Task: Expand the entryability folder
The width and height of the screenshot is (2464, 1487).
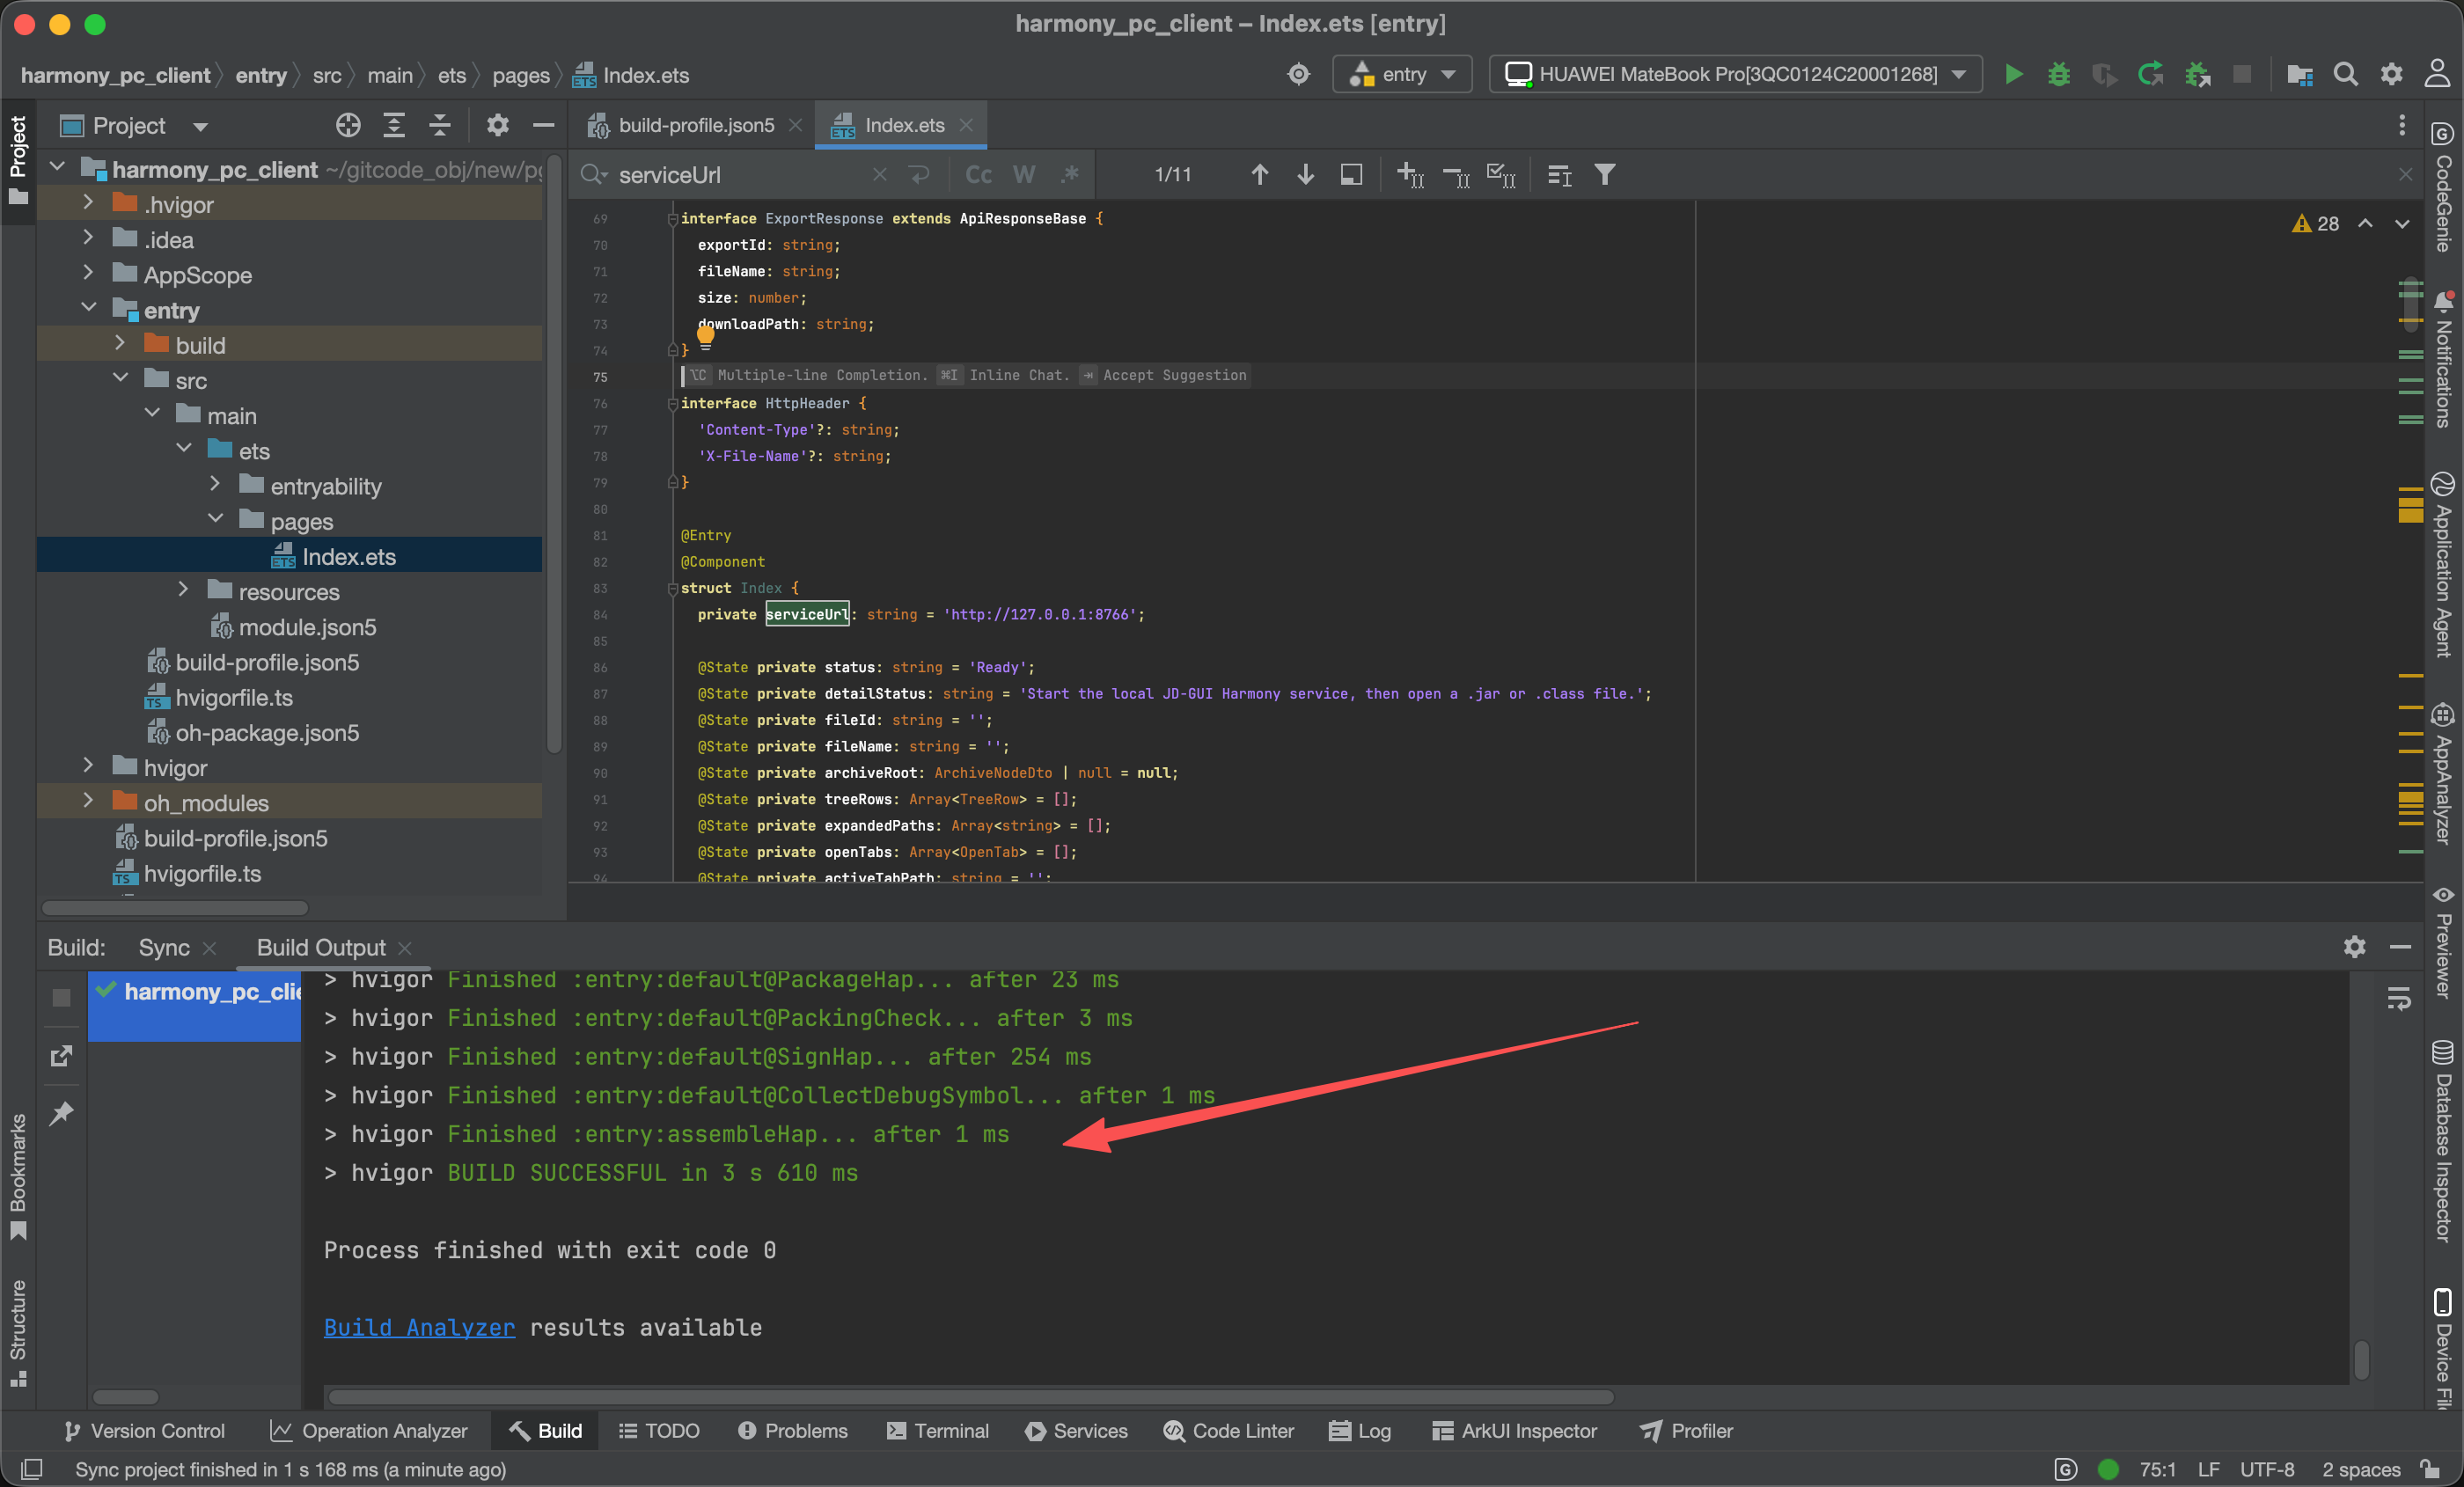Action: tap(215, 484)
